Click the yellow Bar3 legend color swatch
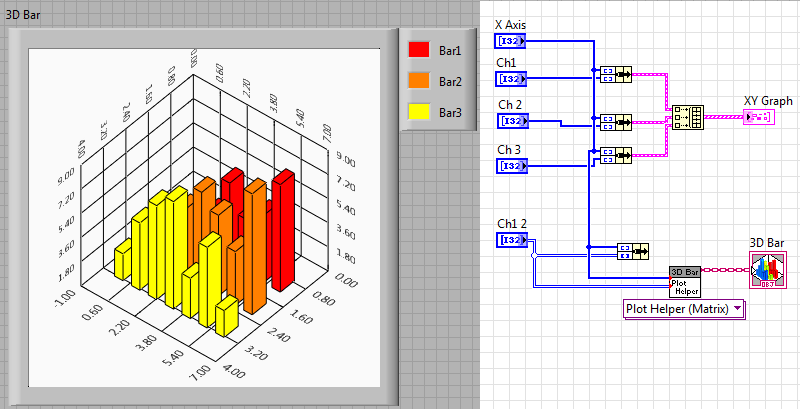The height and width of the screenshot is (409, 800). pyautogui.click(x=419, y=111)
